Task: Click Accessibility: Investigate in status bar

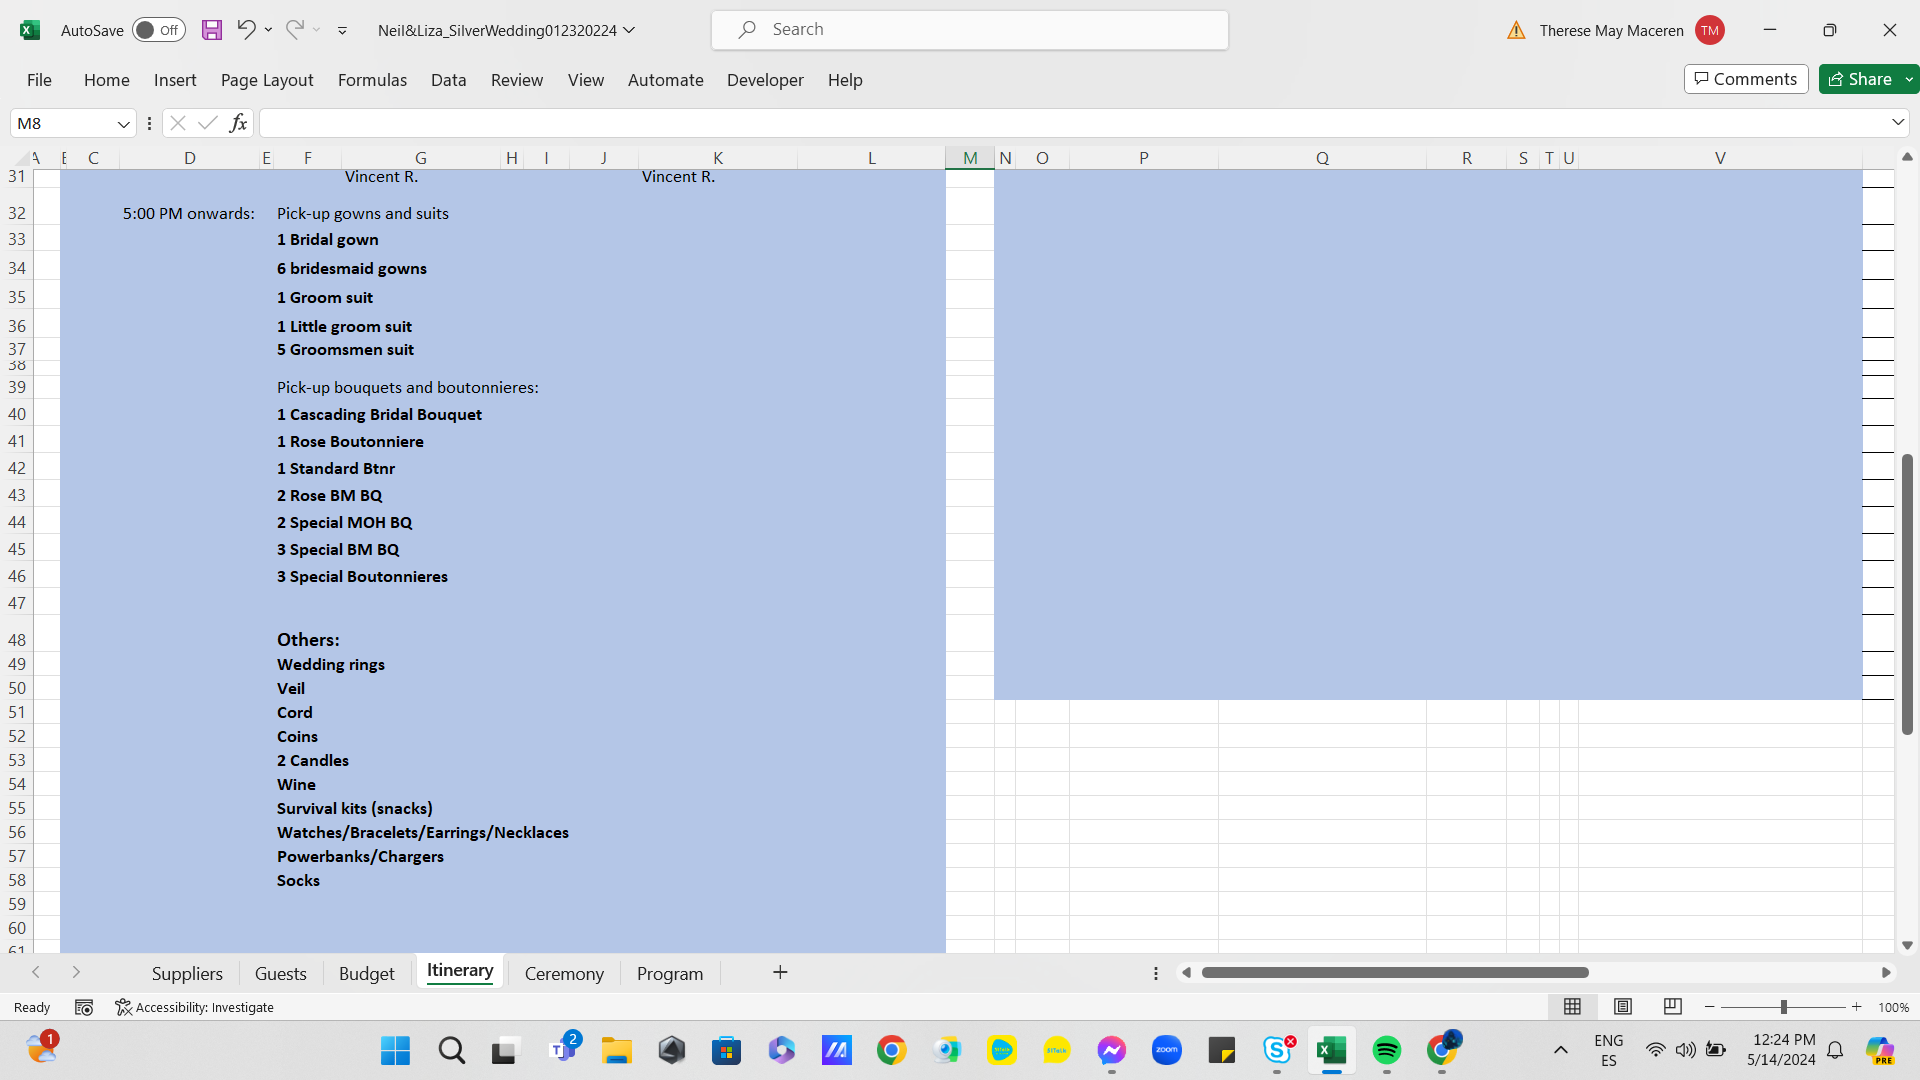Action: [194, 1007]
